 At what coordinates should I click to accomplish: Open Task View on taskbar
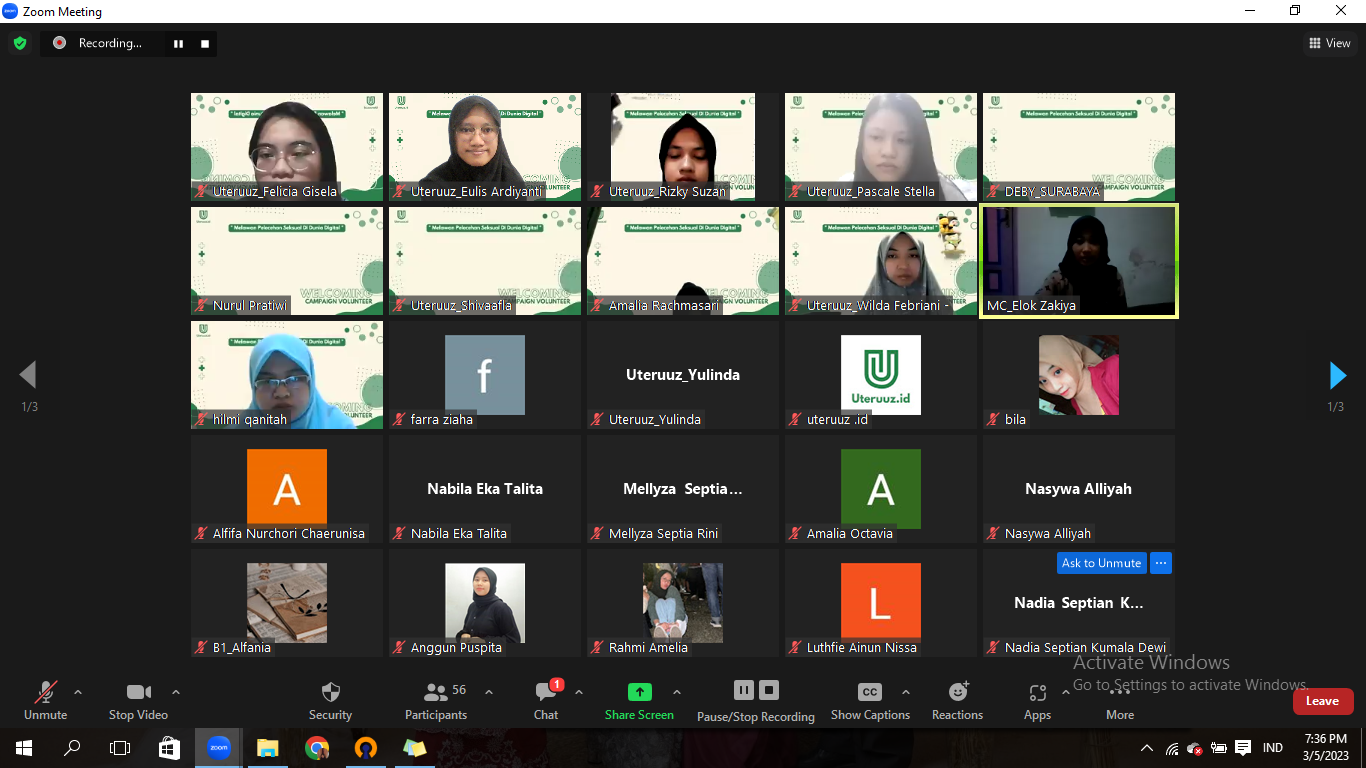pyautogui.click(x=120, y=747)
